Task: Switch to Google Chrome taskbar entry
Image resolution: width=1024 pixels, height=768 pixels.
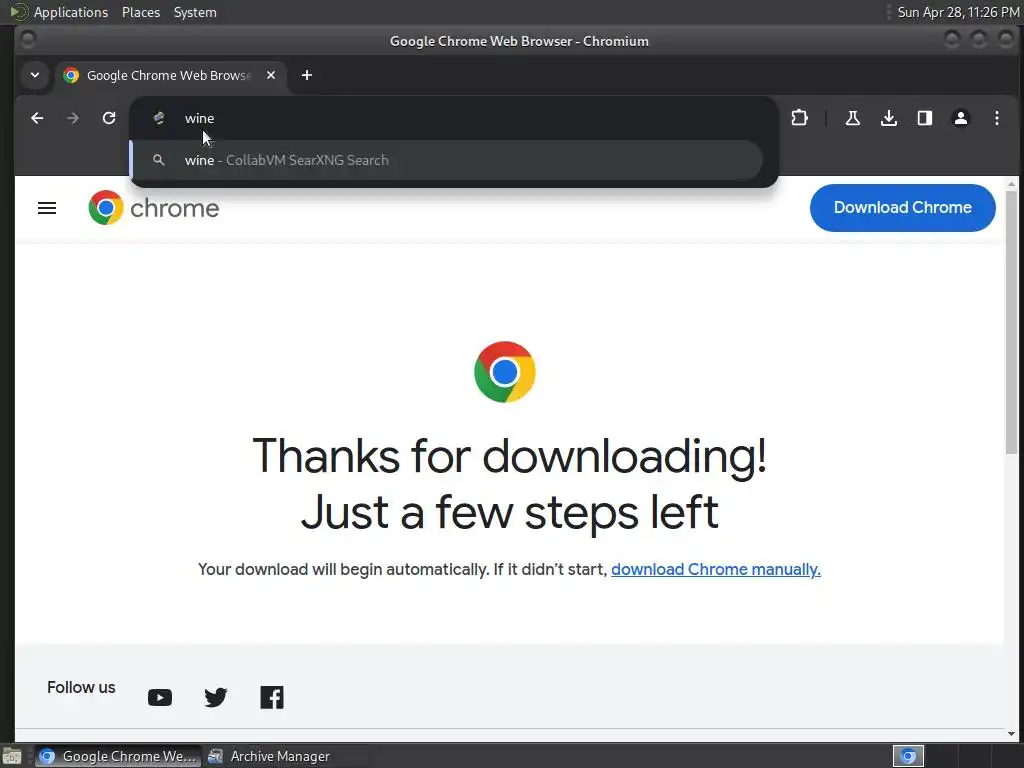Action: coord(118,756)
